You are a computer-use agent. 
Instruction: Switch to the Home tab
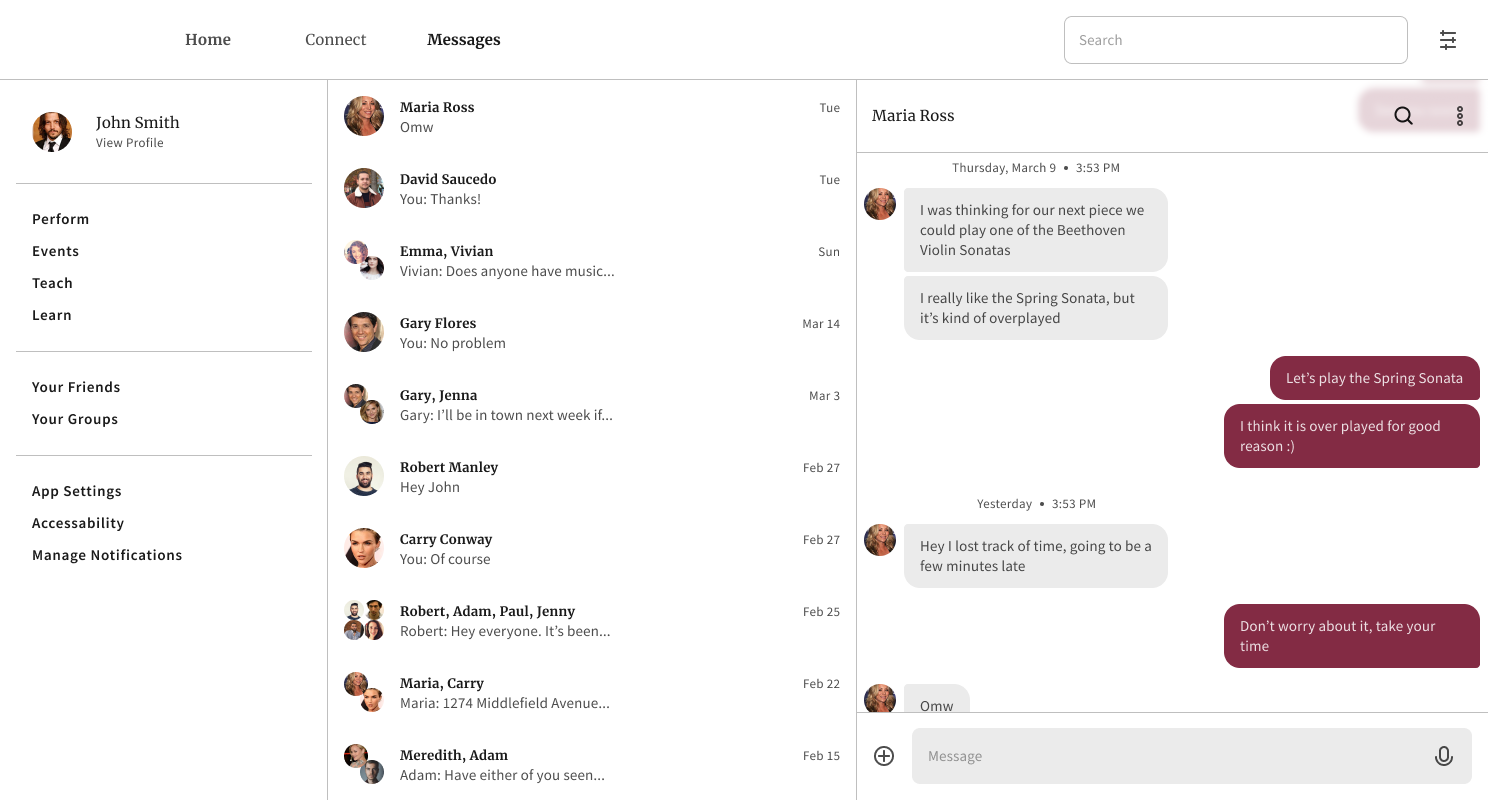(208, 40)
